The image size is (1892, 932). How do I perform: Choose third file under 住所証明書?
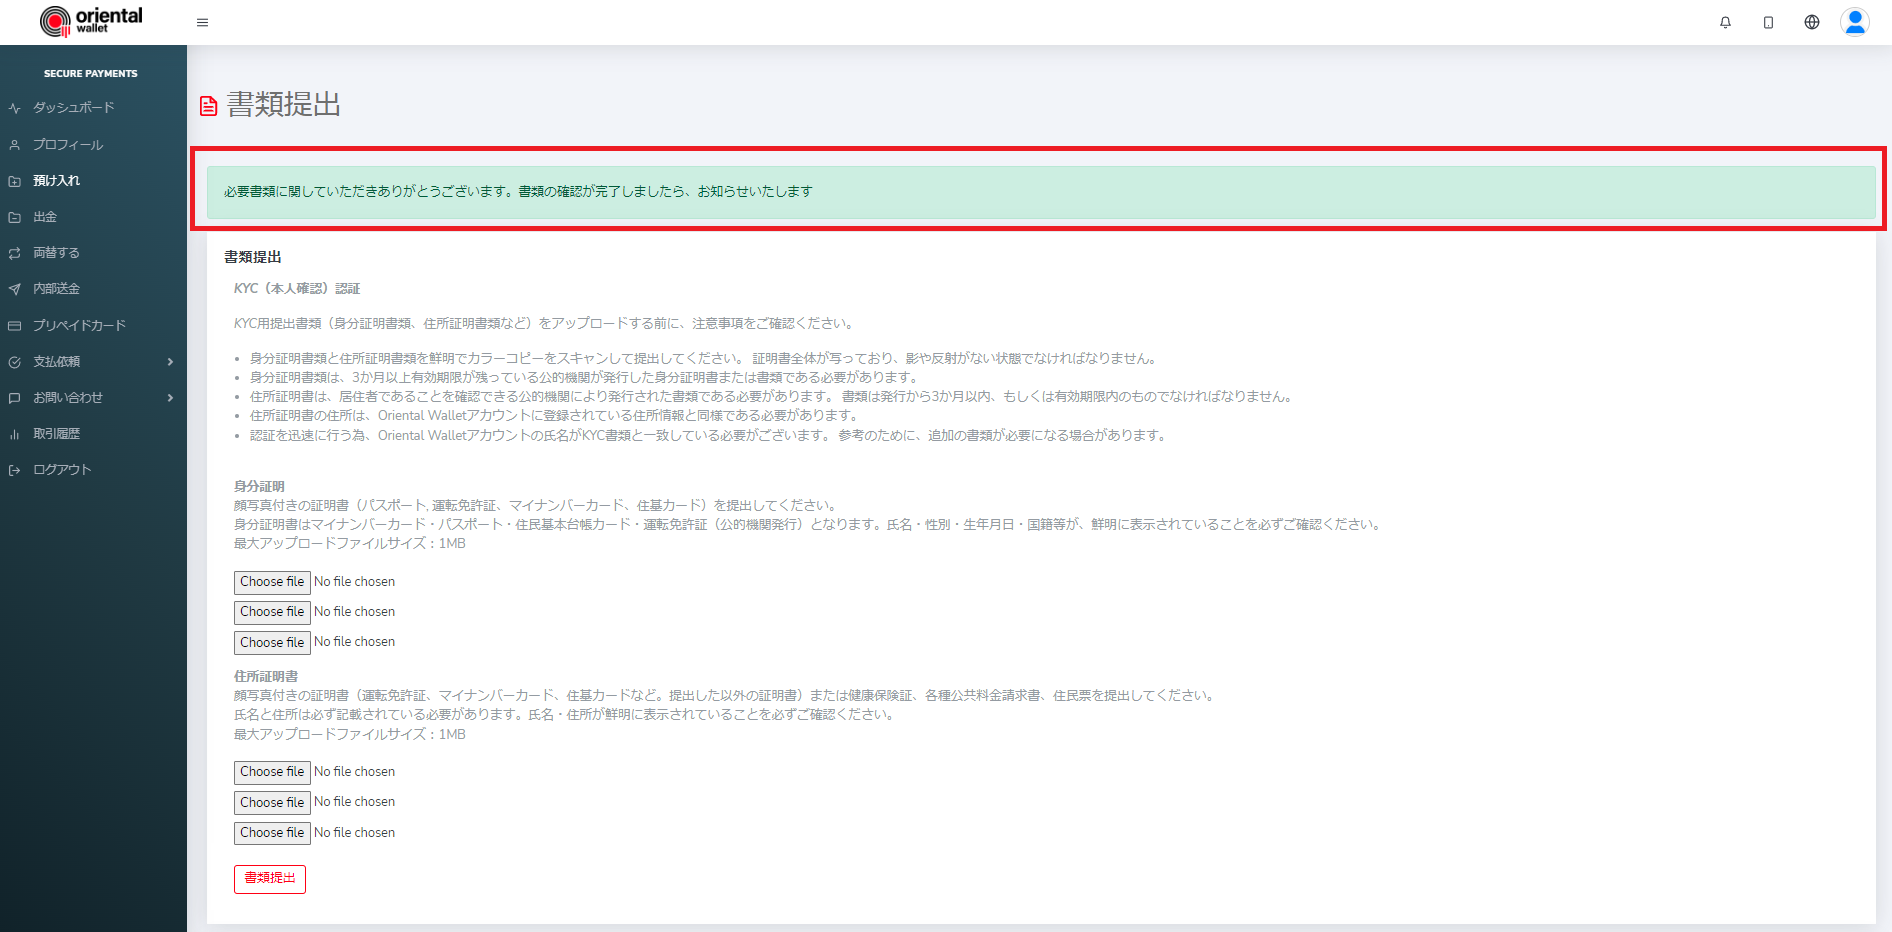(272, 833)
